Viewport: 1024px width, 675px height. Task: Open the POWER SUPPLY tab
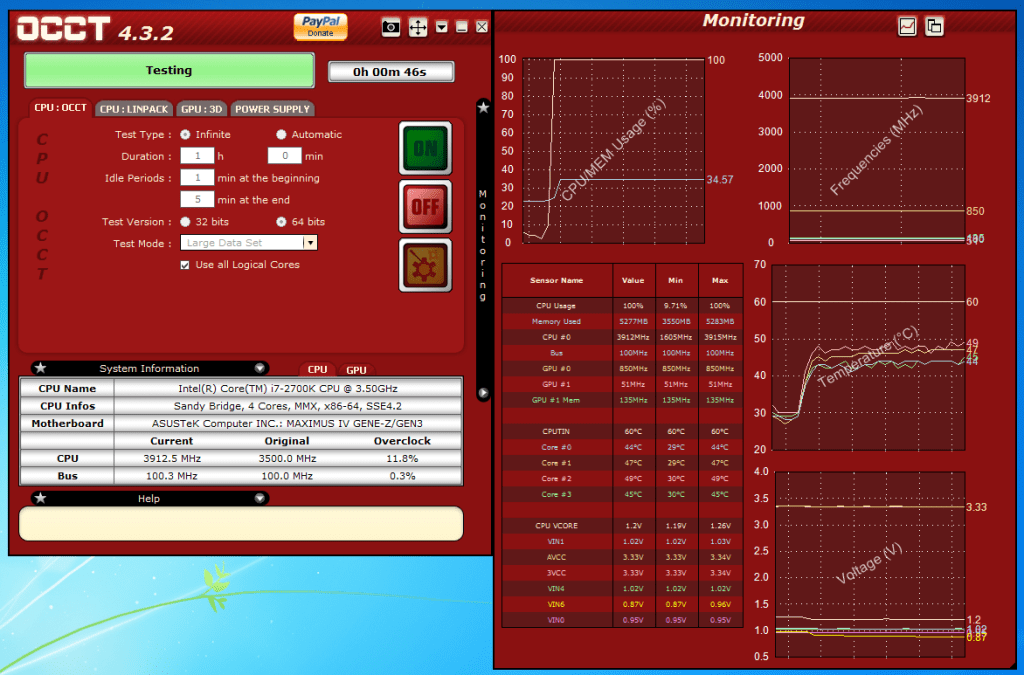(273, 109)
